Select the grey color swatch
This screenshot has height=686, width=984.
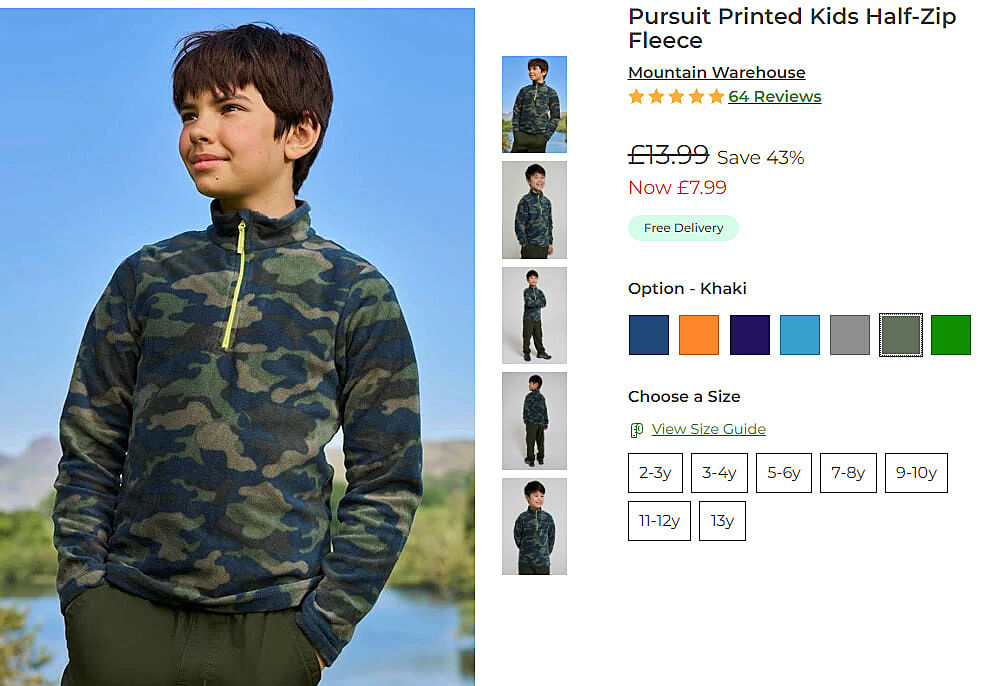pos(850,335)
